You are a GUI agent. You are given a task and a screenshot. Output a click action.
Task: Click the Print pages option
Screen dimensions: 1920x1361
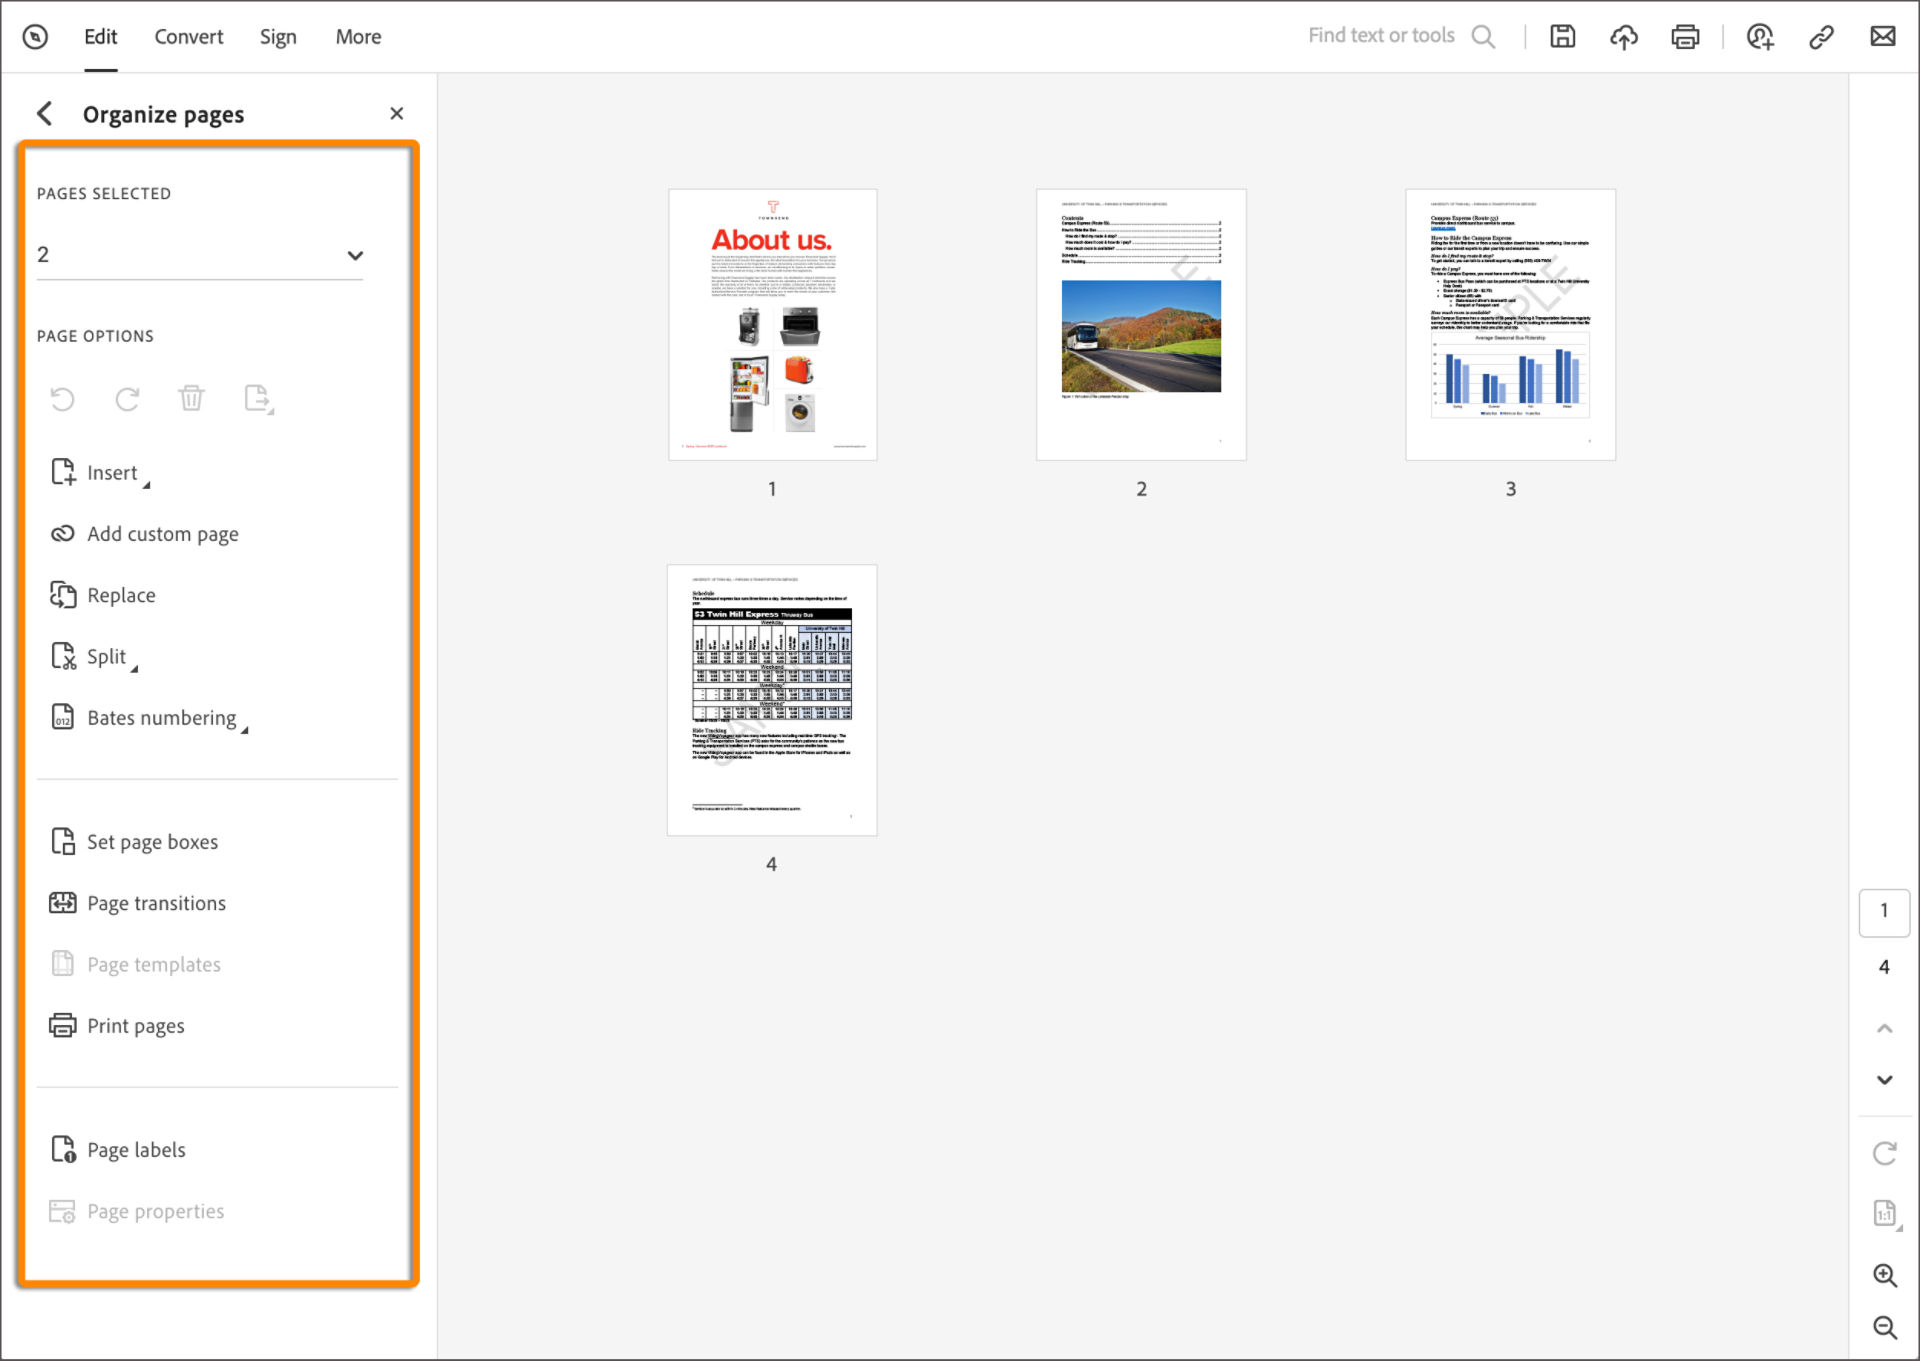point(134,1025)
